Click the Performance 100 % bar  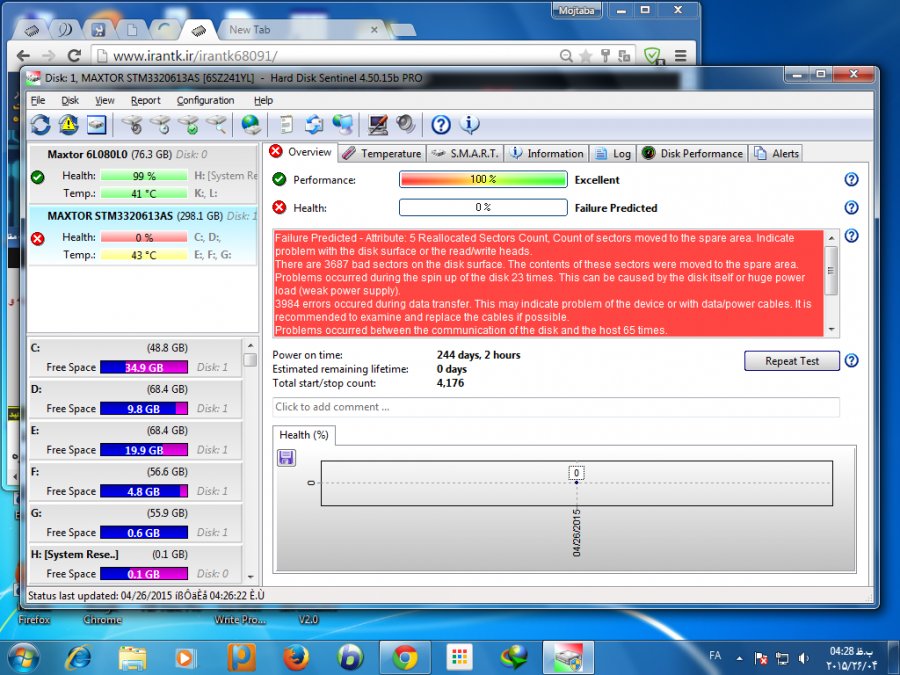483,180
